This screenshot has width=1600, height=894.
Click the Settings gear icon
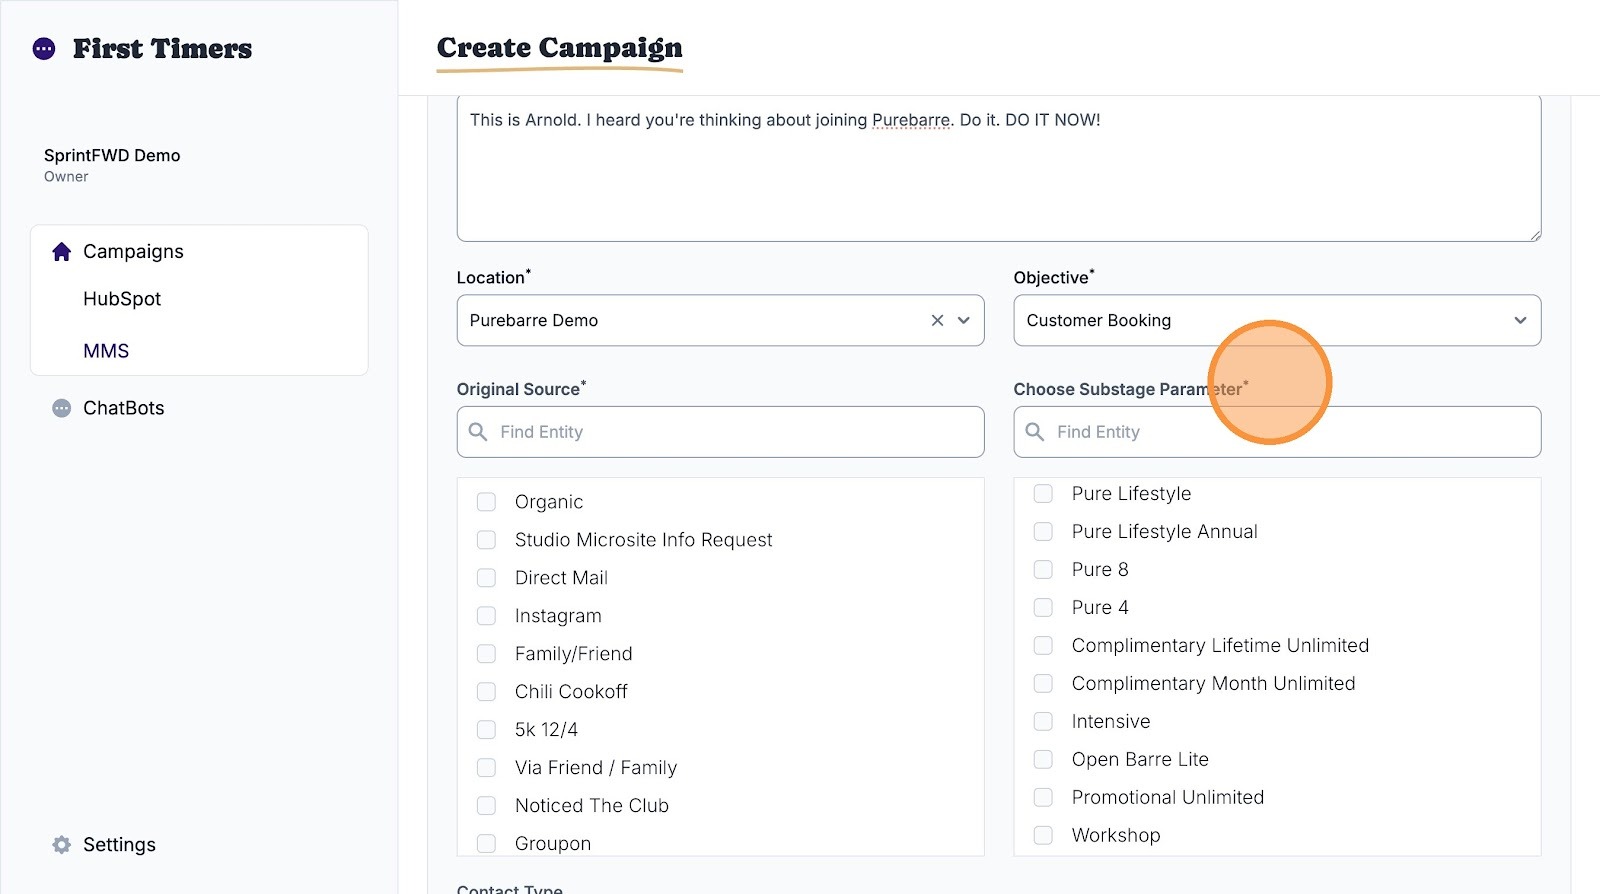(x=62, y=845)
